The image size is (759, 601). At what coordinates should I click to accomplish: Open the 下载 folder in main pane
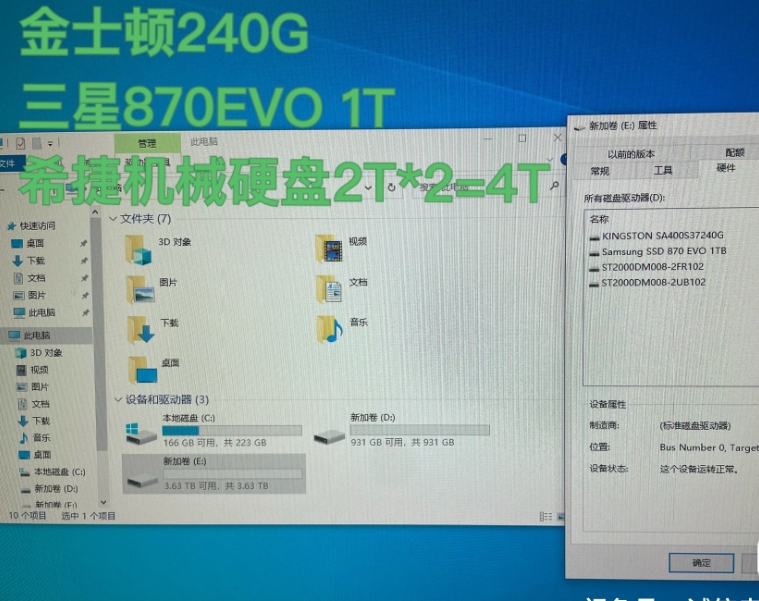tap(141, 330)
